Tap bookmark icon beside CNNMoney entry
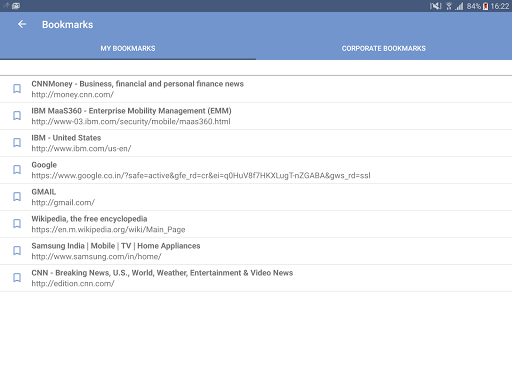This screenshot has width=512, height=384. coord(17,89)
